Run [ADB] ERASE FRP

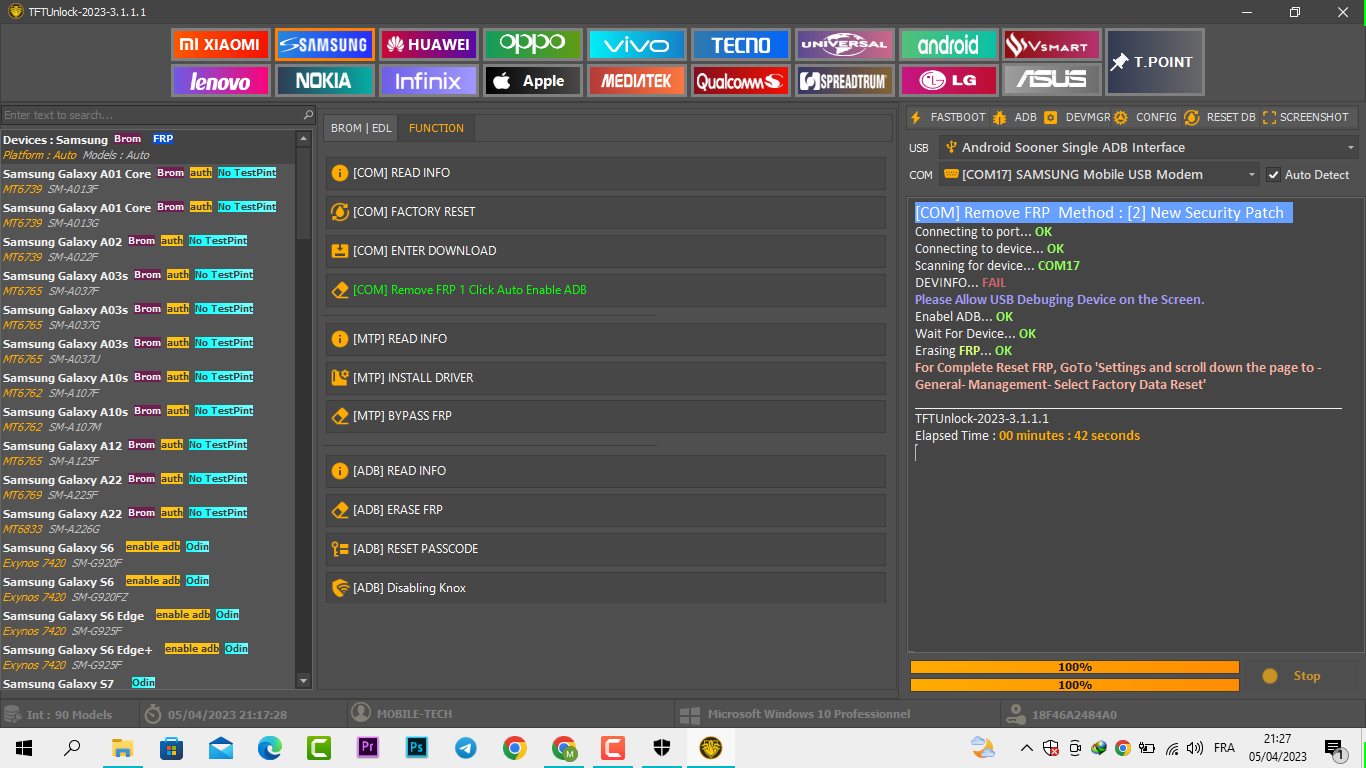[x=606, y=510]
